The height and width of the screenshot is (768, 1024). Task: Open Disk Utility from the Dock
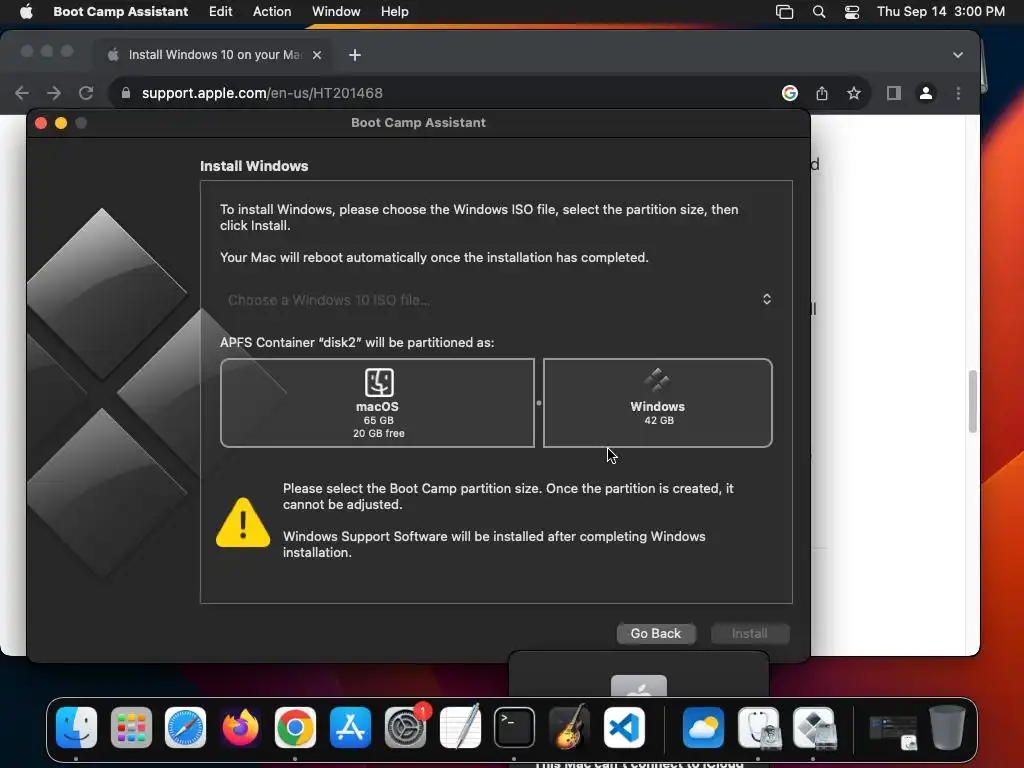point(759,728)
